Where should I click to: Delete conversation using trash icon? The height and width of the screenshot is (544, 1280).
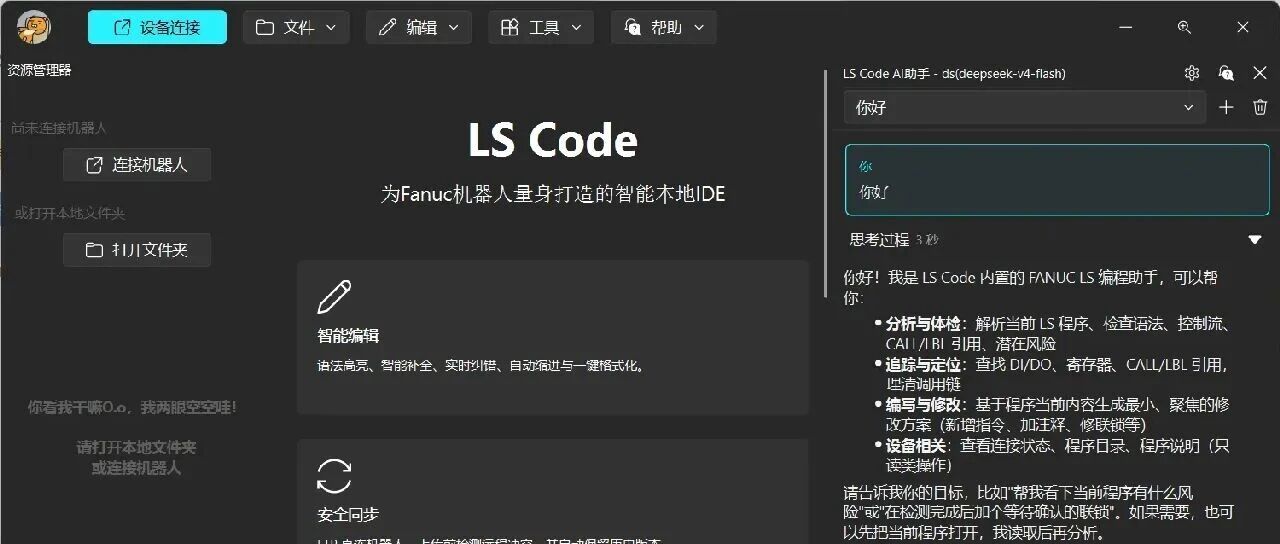(x=1260, y=107)
